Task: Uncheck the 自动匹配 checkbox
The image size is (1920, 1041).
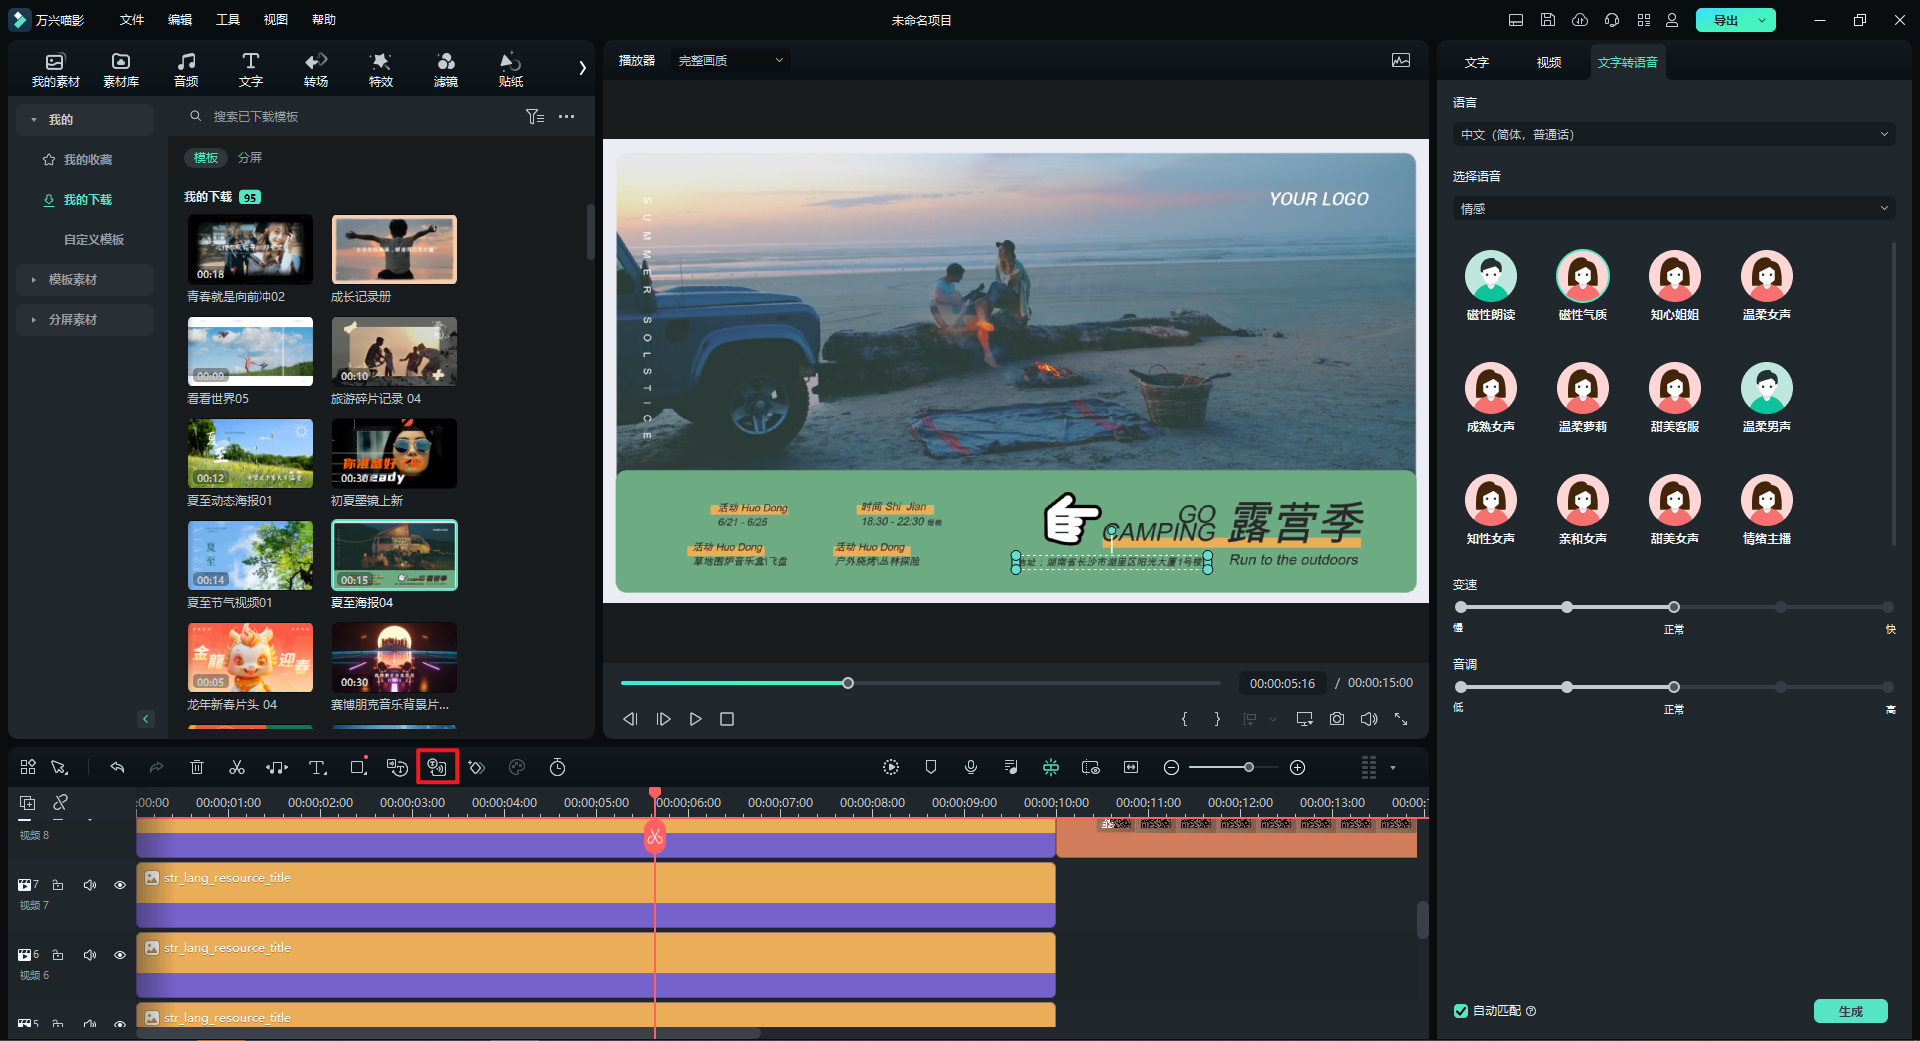Action: [x=1461, y=1011]
